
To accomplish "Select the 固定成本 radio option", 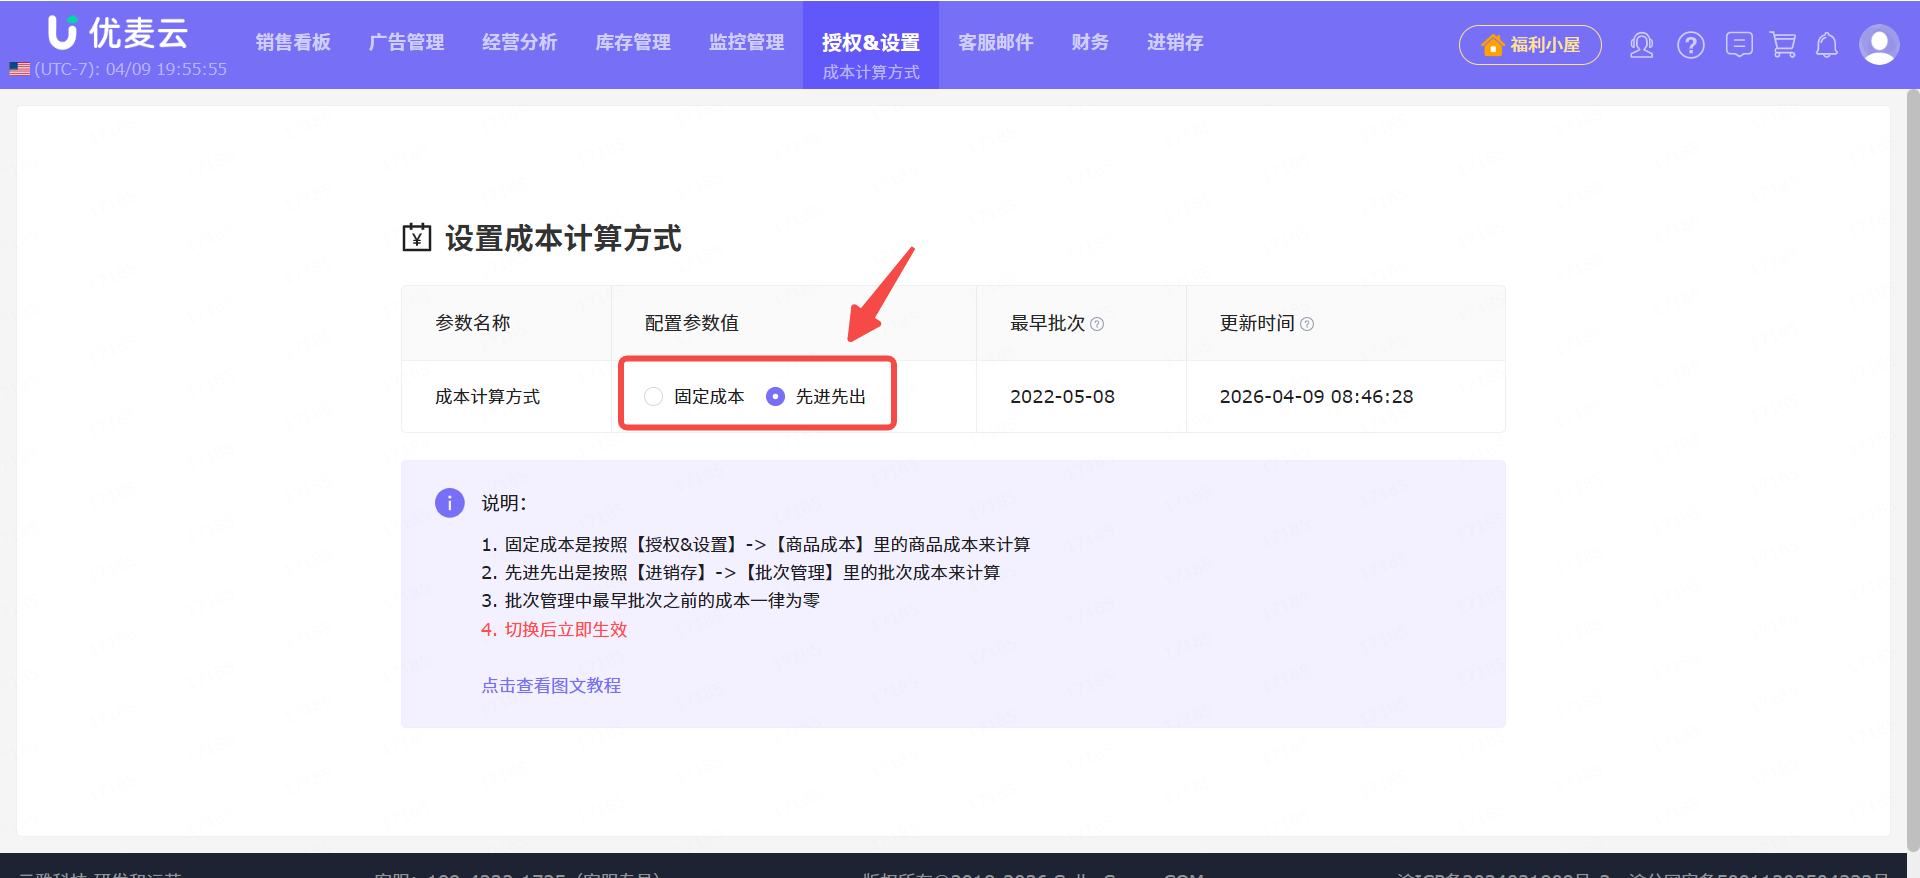I will coord(654,397).
